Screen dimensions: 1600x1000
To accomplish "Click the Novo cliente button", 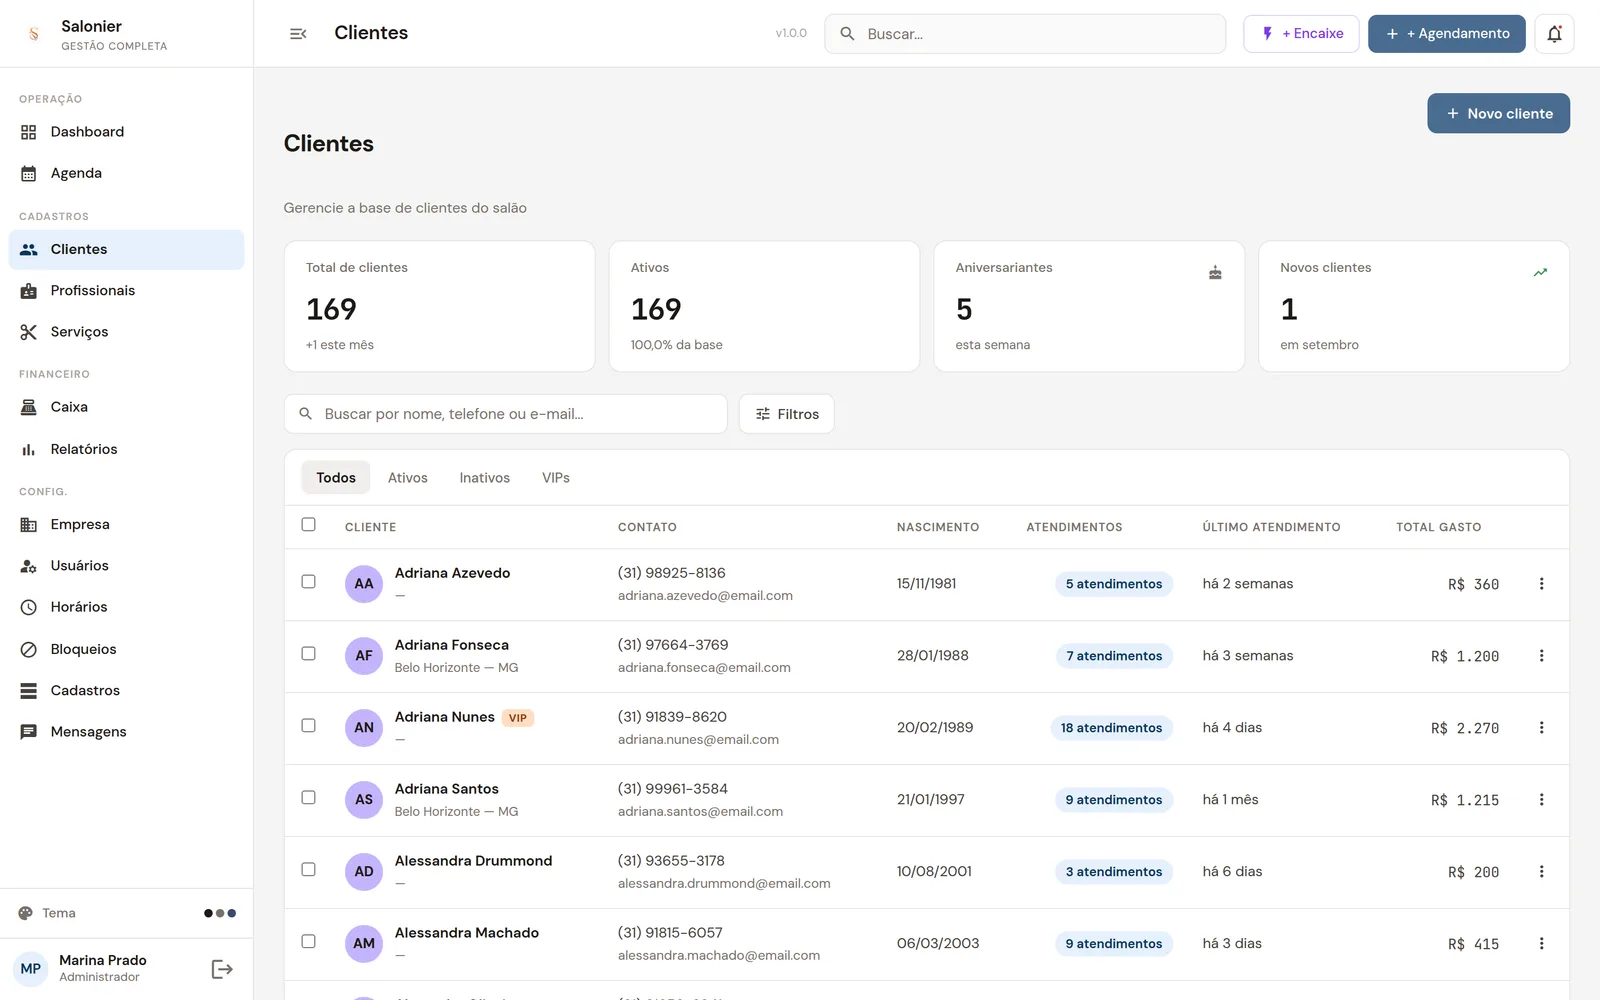I will tap(1498, 113).
